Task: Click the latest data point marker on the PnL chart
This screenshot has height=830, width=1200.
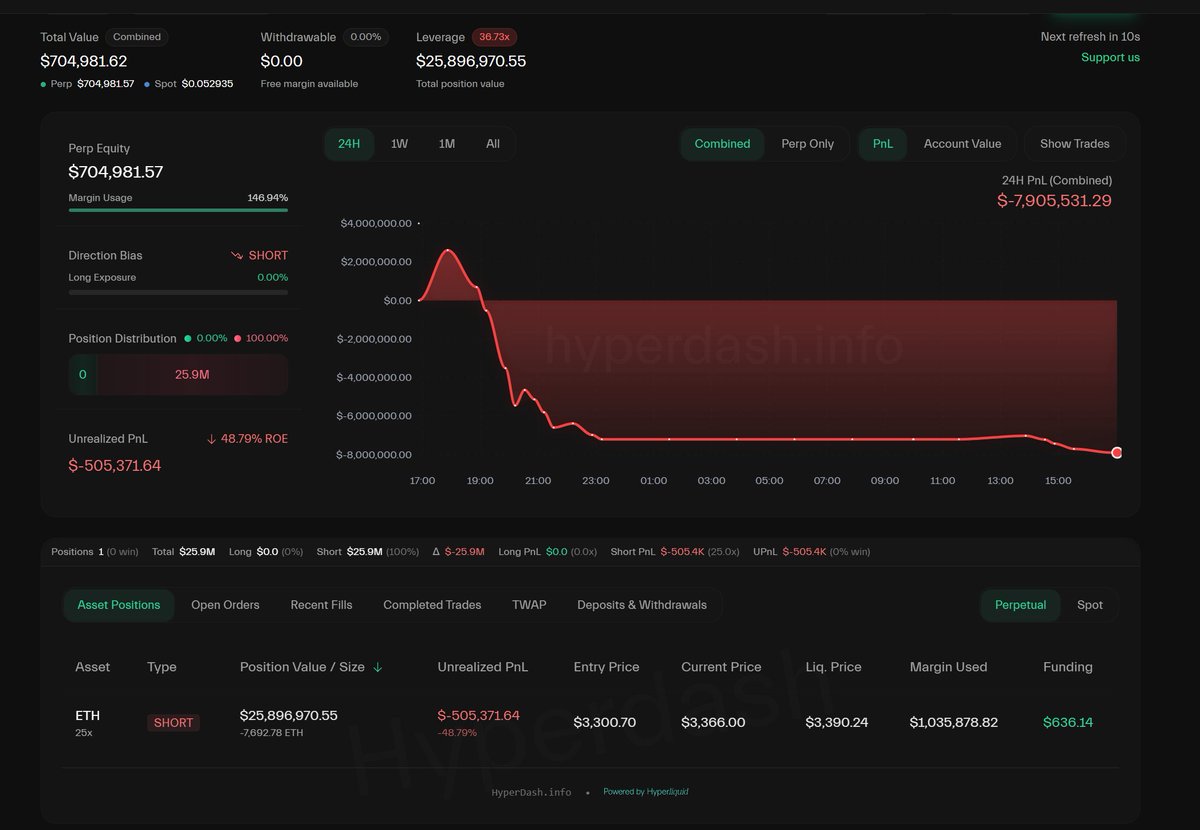Action: click(1116, 453)
